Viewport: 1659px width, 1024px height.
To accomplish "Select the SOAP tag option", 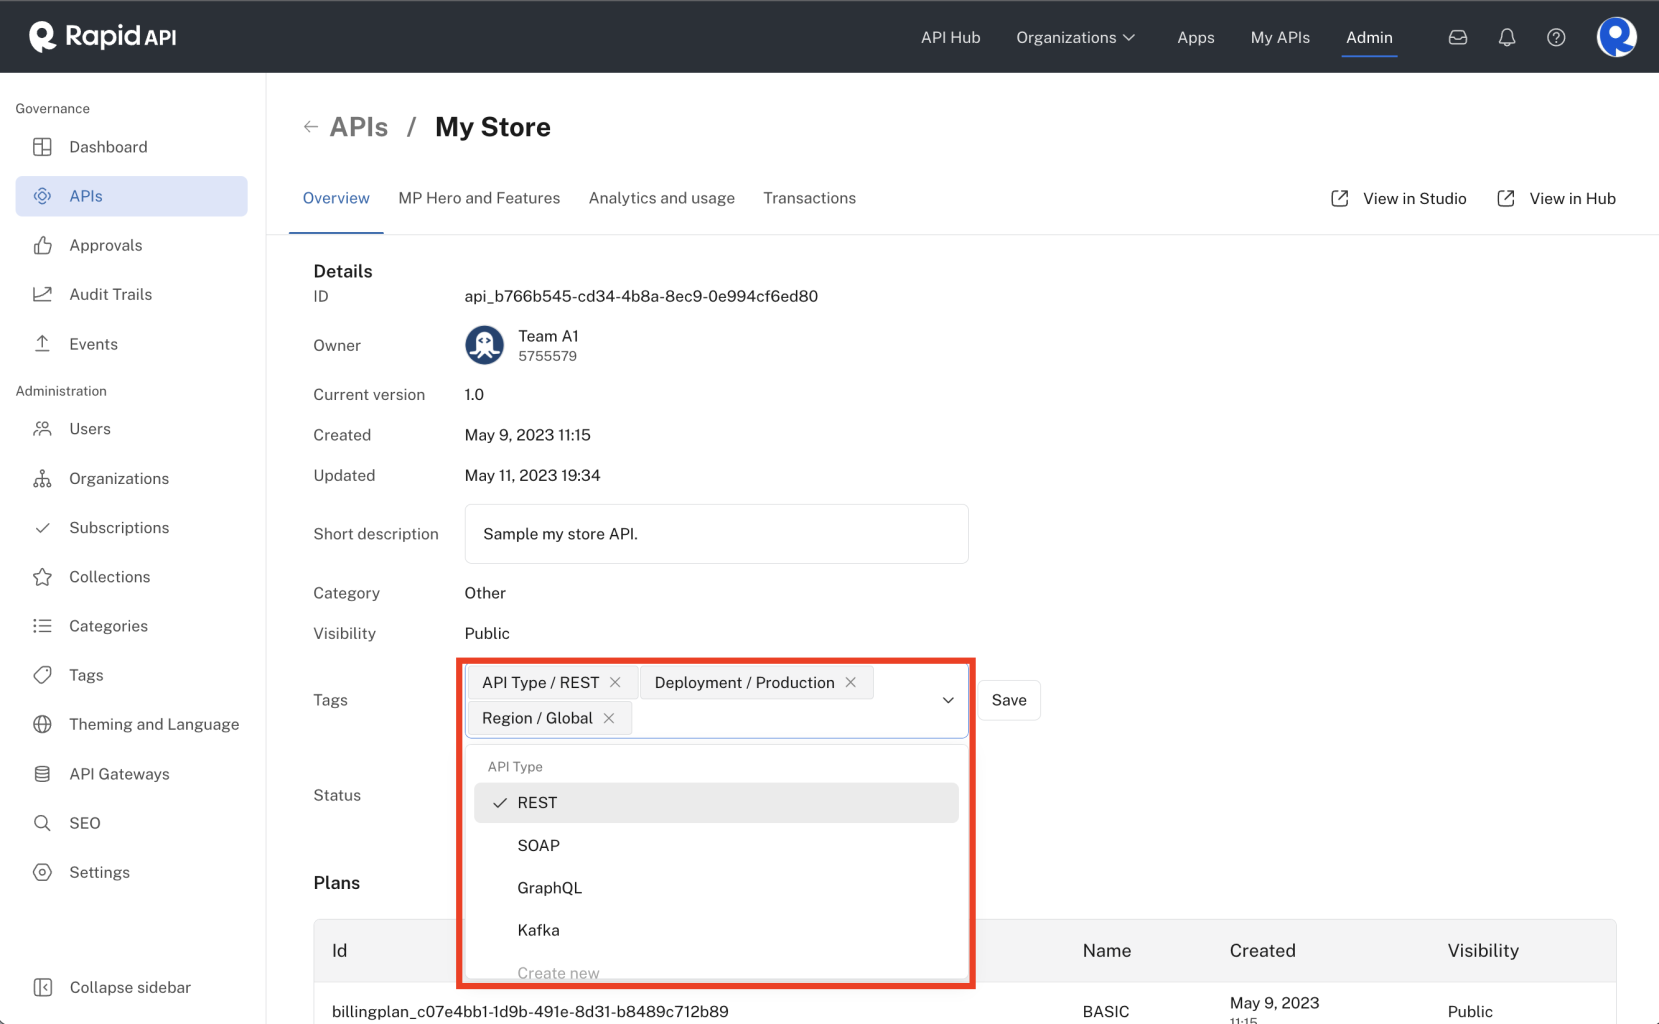I will (716, 845).
